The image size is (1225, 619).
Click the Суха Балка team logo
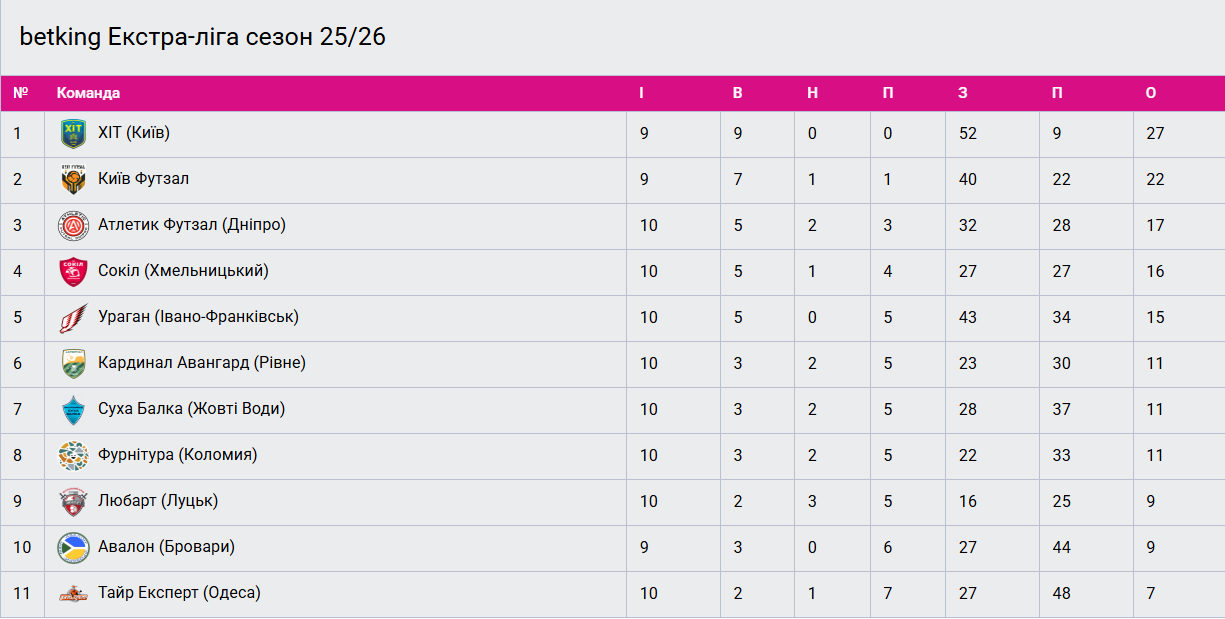[73, 410]
